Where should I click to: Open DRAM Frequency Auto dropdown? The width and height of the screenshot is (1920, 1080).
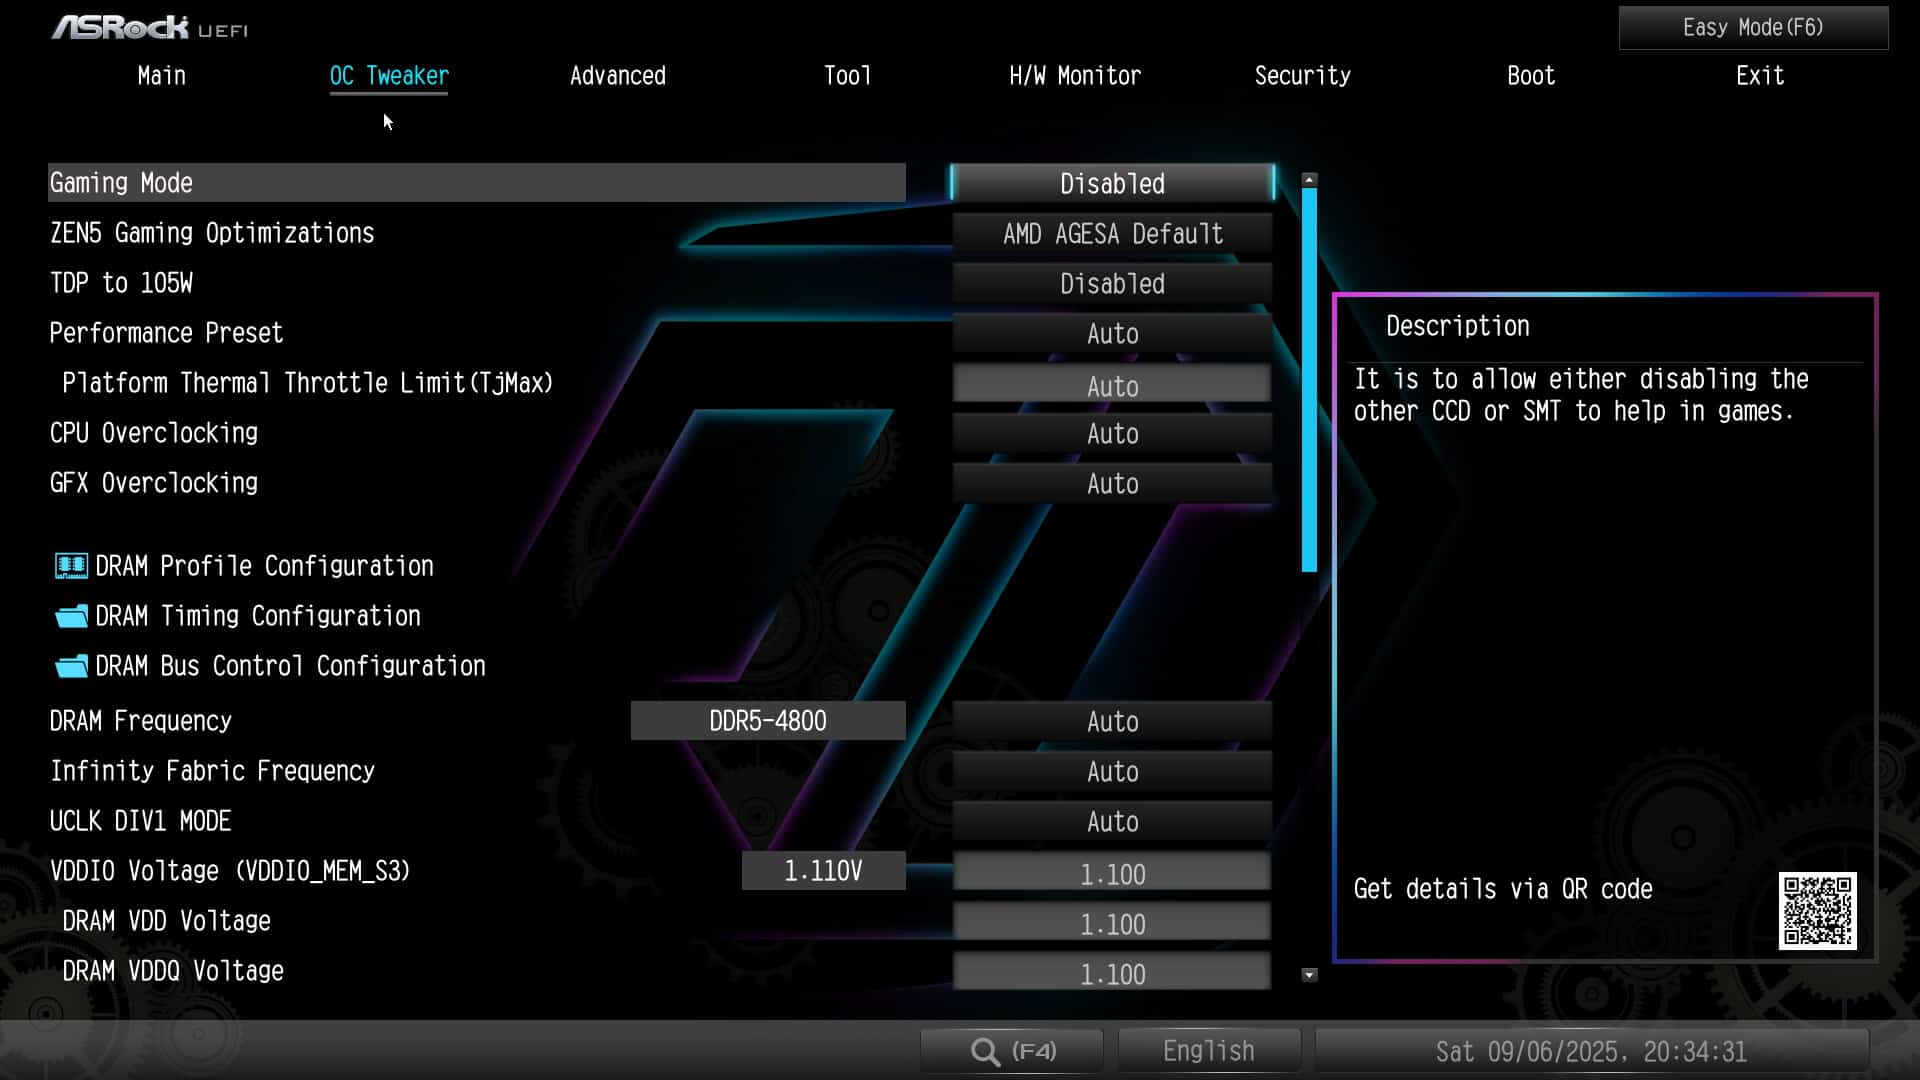coord(1112,722)
